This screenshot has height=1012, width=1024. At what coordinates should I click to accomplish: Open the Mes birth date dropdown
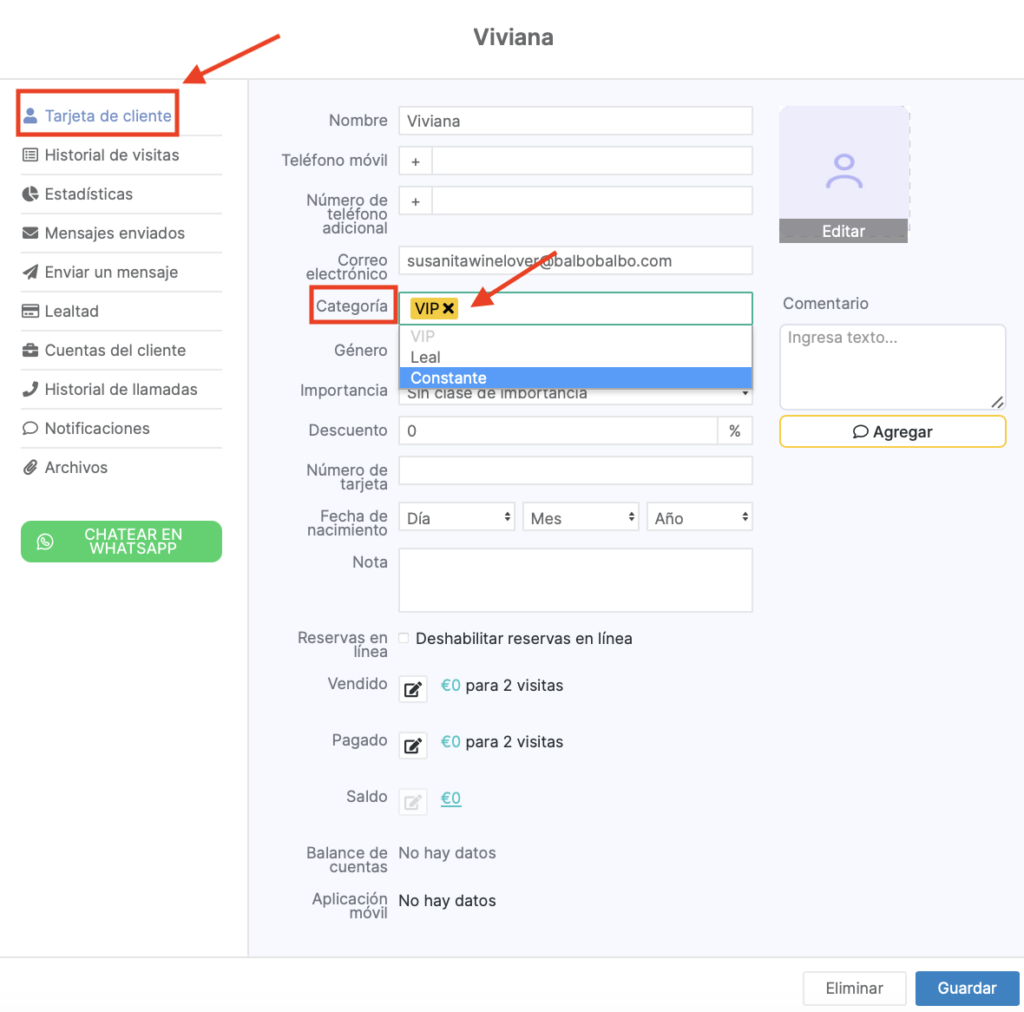pos(581,518)
